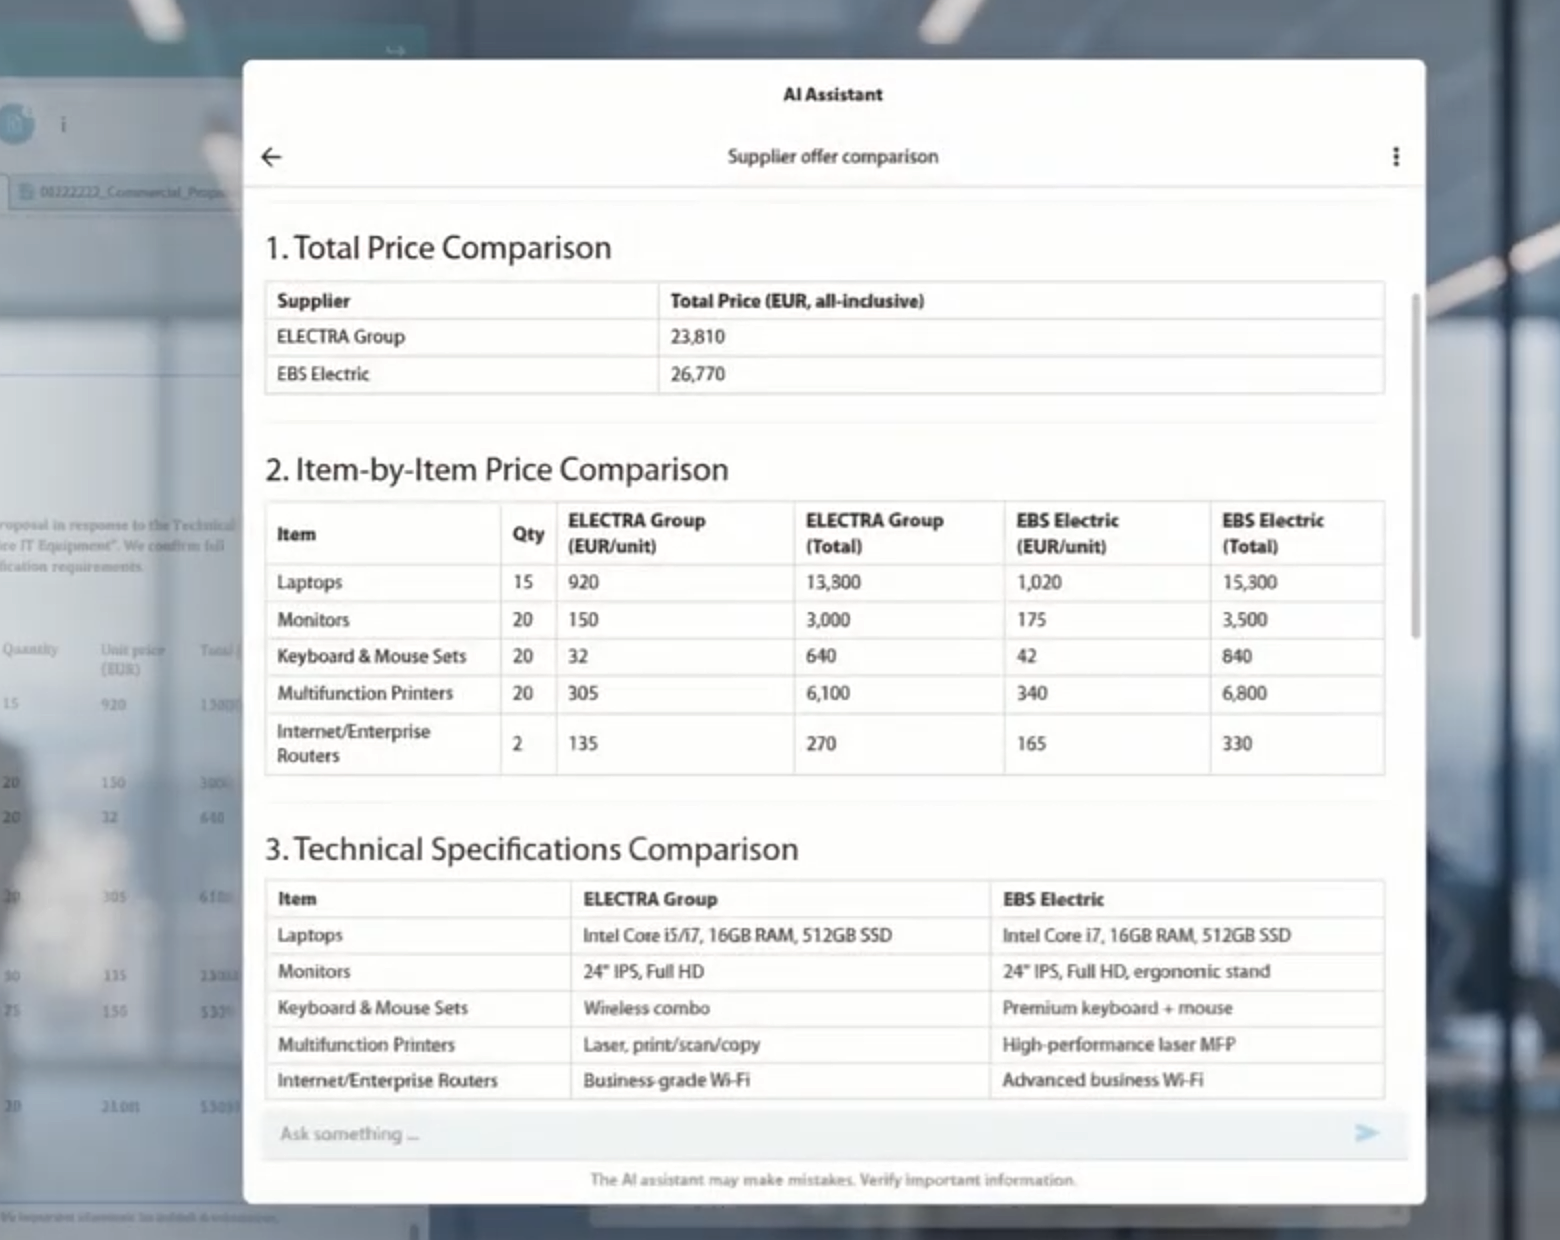The image size is (1560, 1240).
Task: Click the ELECTRA printers unit price 305
Action: tap(583, 693)
